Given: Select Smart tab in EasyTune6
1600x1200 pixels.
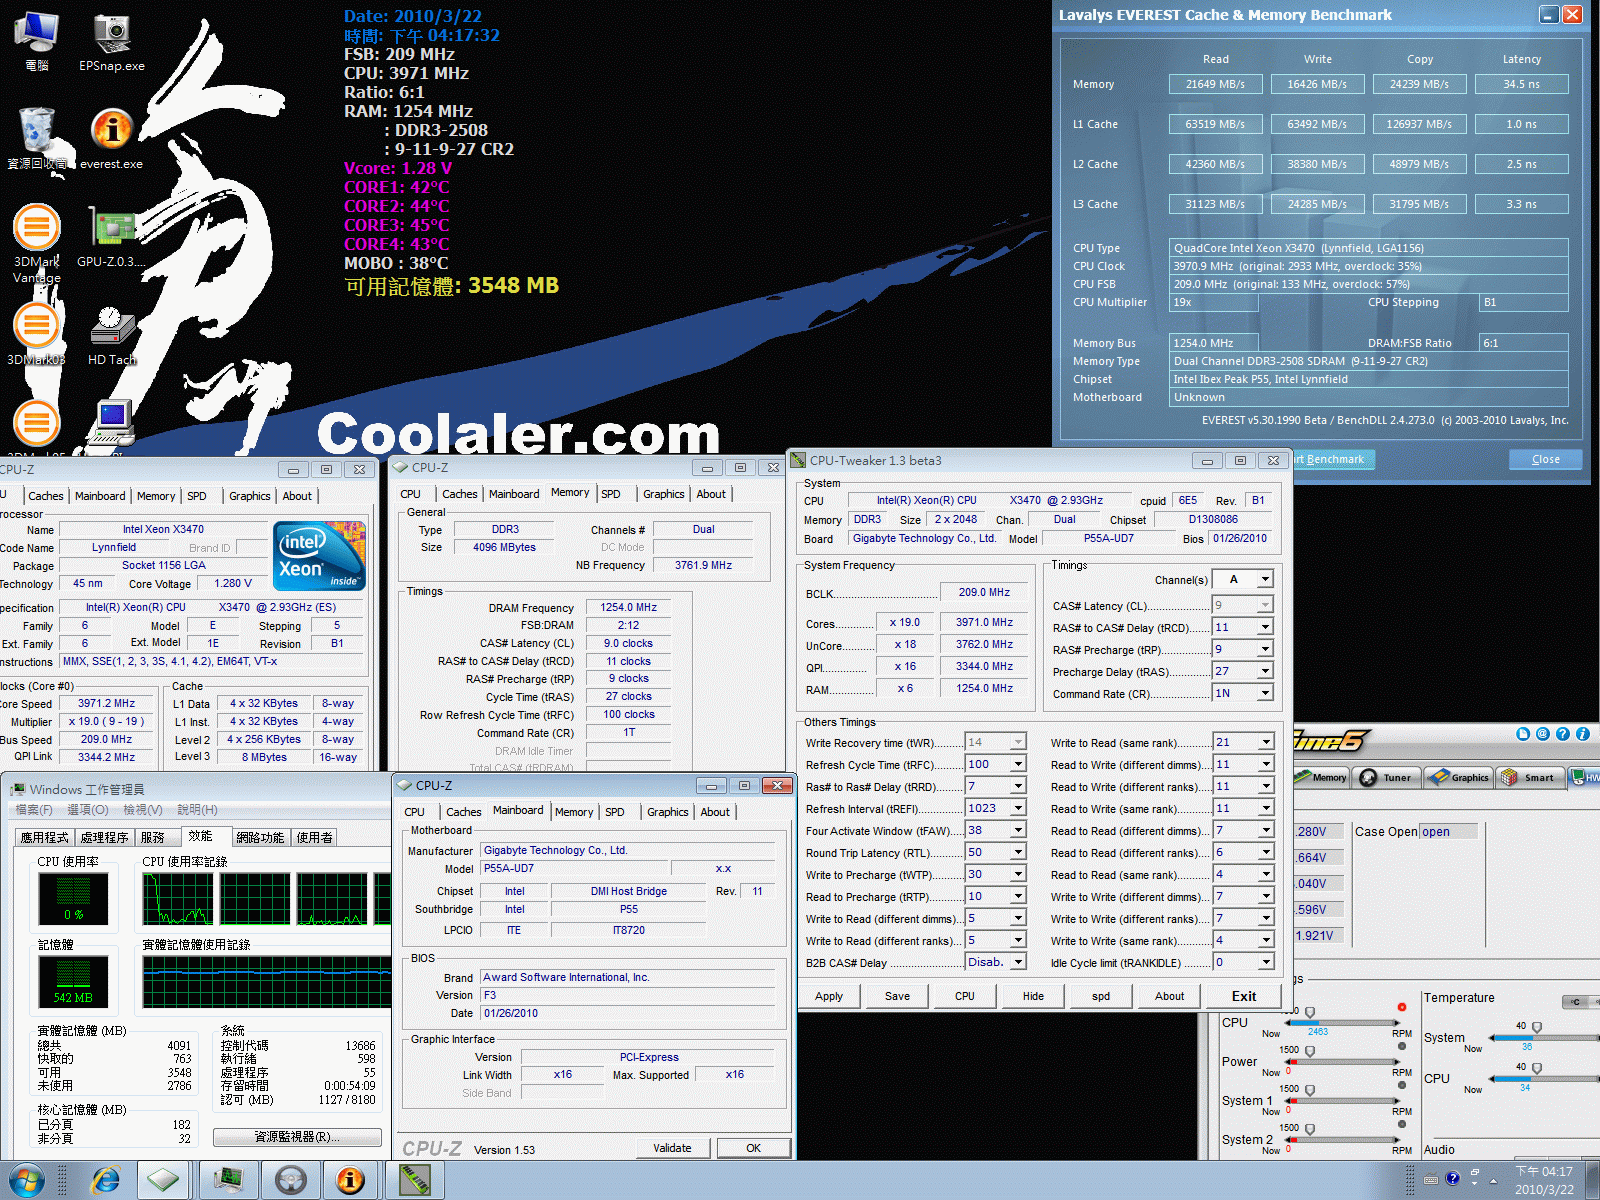Looking at the screenshot, I should 1531,777.
